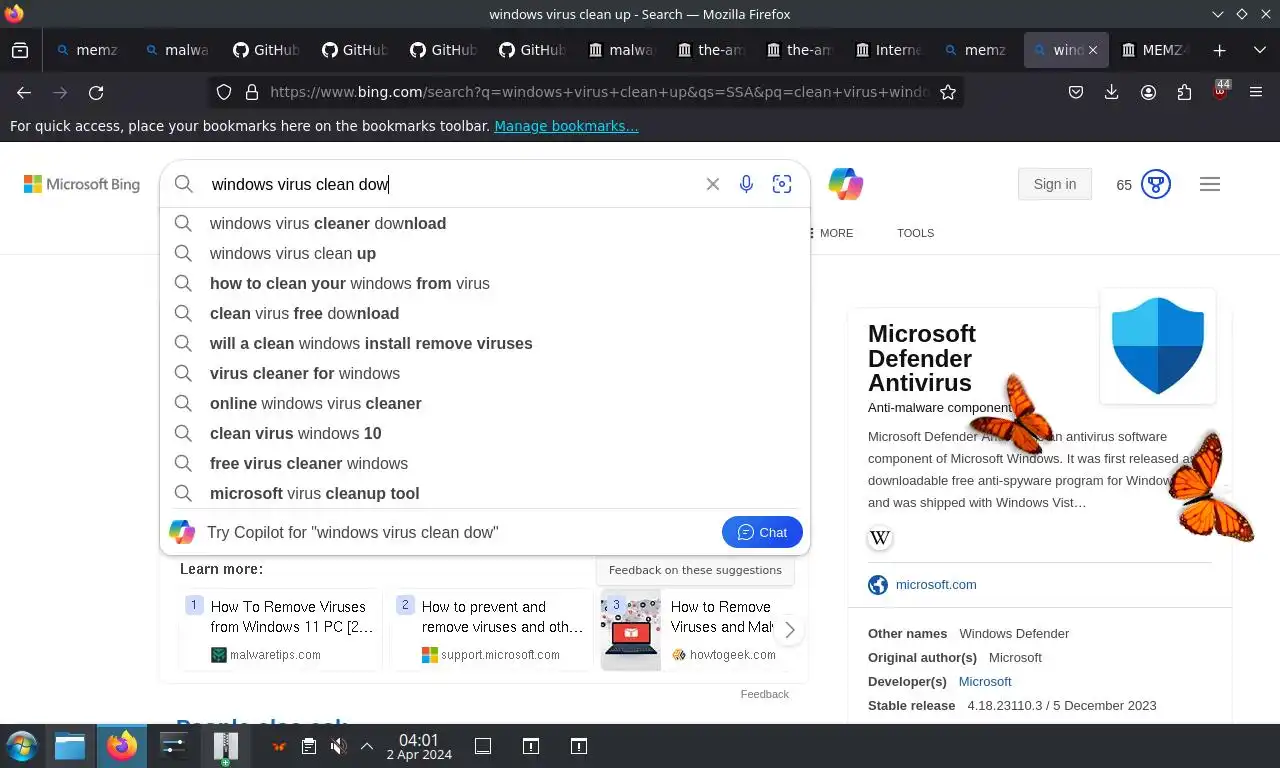Viewport: 1280px width, 768px height.
Task: Clear the Bing search box text
Action: [x=712, y=184]
